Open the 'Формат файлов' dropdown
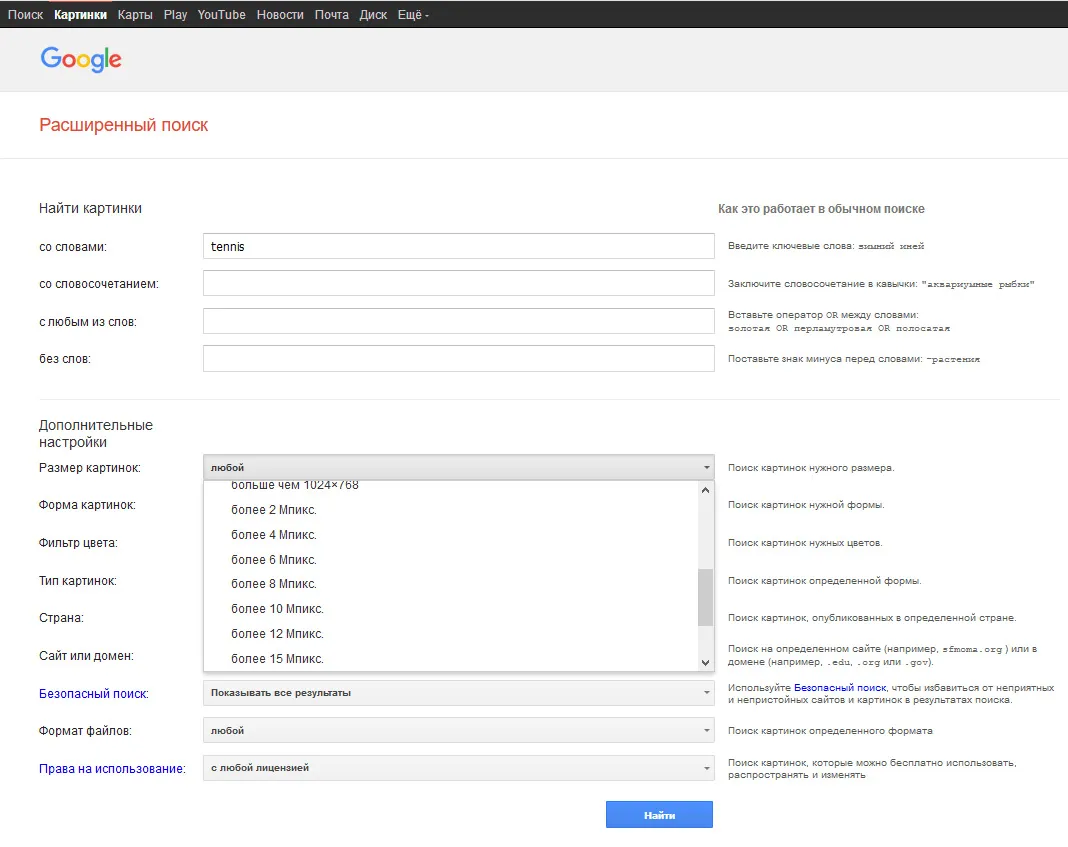The height and width of the screenshot is (847, 1068). point(458,730)
